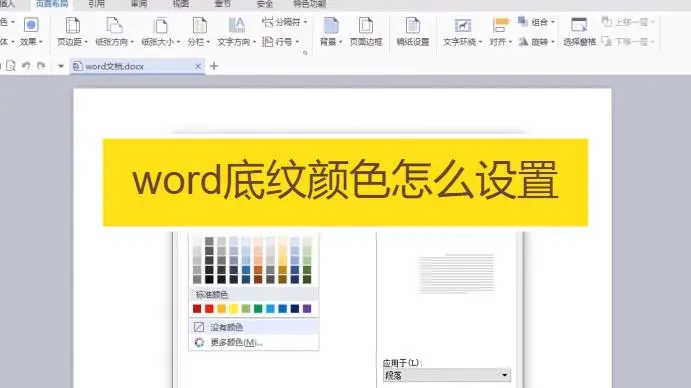The height and width of the screenshot is (388, 691).
Task: Click the 文字方向 text direction icon
Action: [x=237, y=25]
